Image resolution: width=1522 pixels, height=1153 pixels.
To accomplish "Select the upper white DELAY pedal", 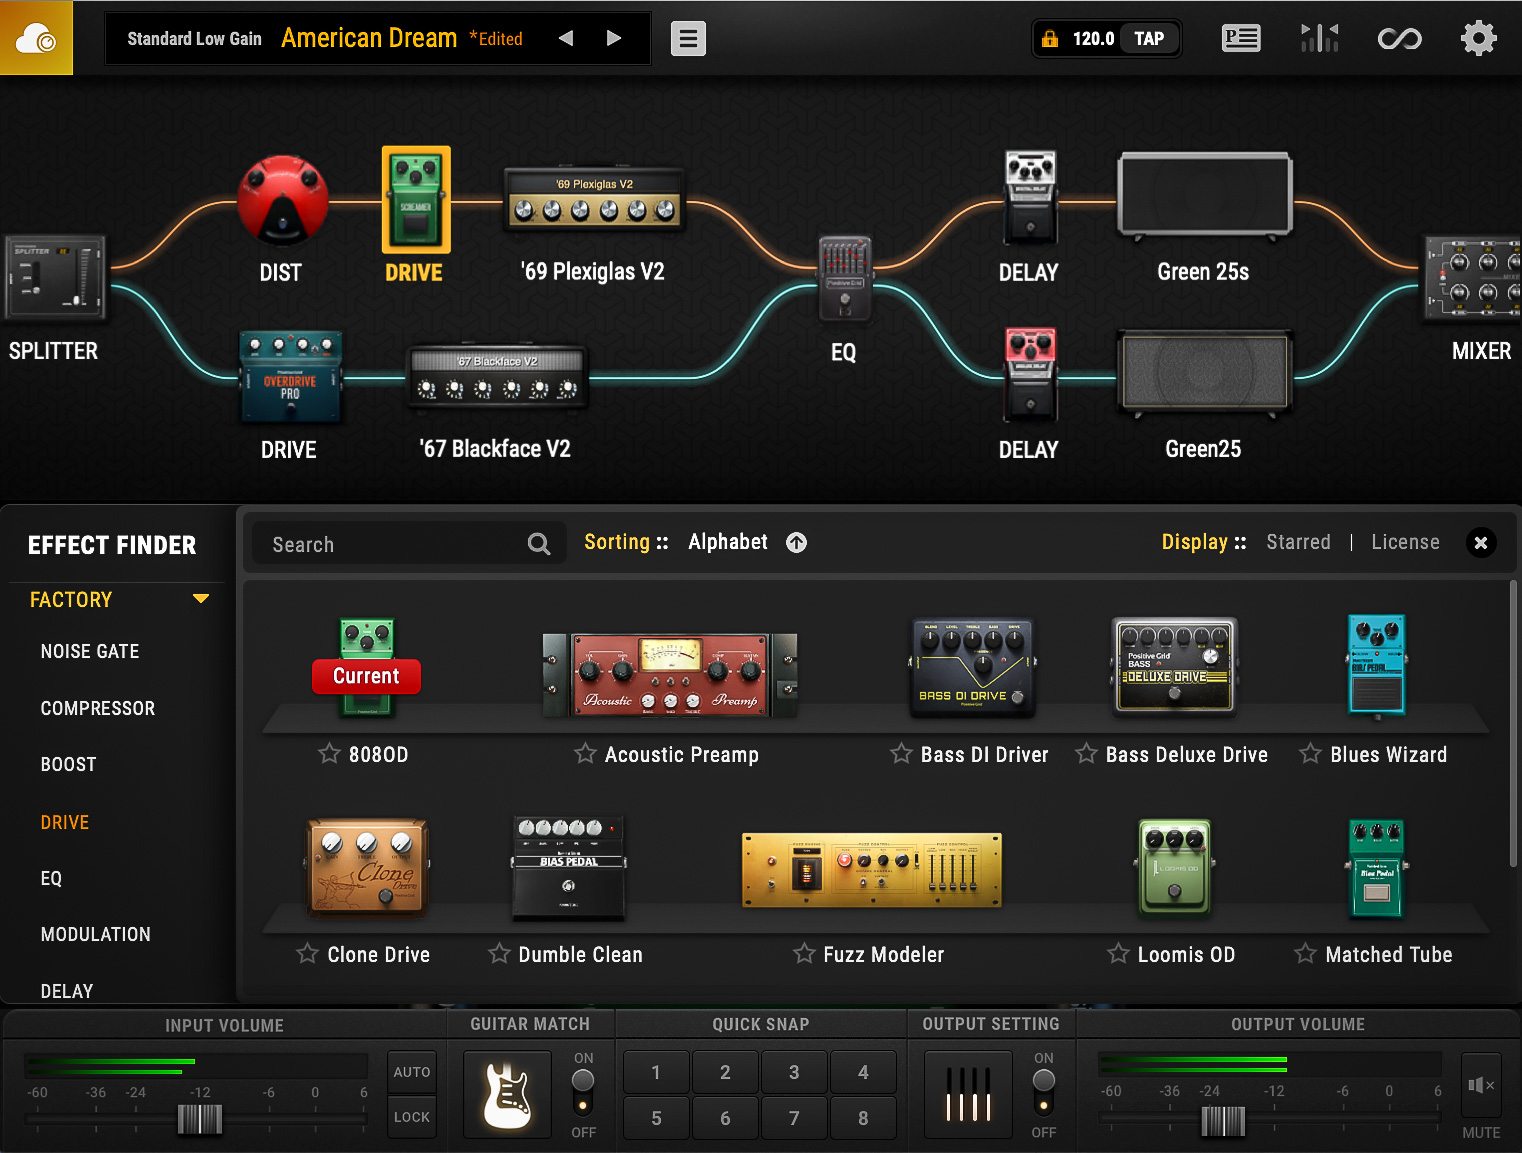I will (1030, 197).
